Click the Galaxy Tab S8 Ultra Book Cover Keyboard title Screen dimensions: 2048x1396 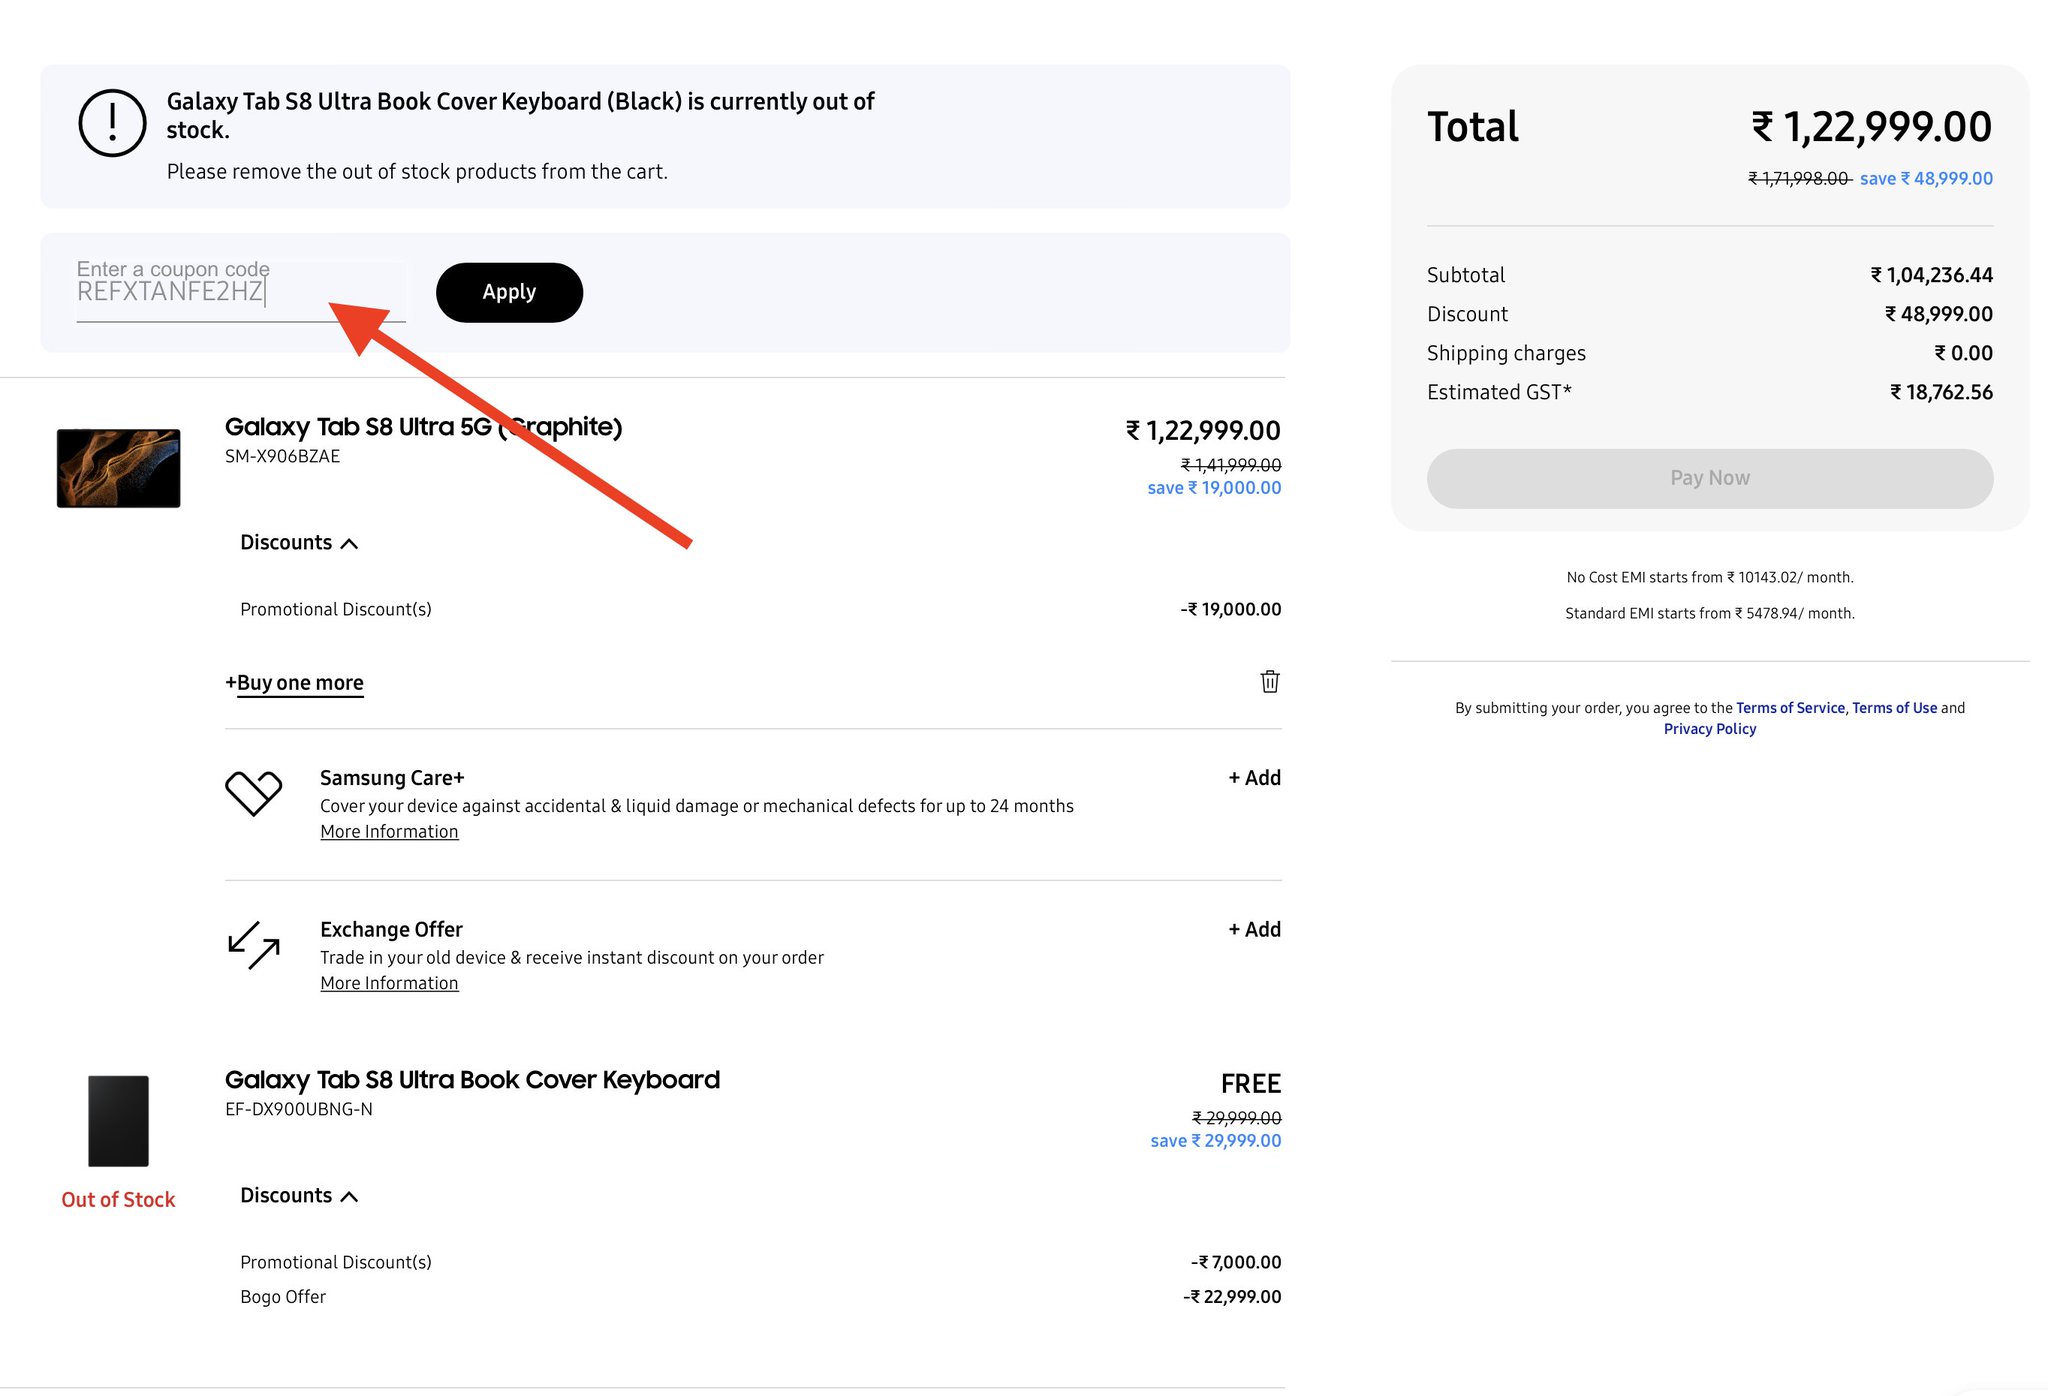click(x=472, y=1080)
